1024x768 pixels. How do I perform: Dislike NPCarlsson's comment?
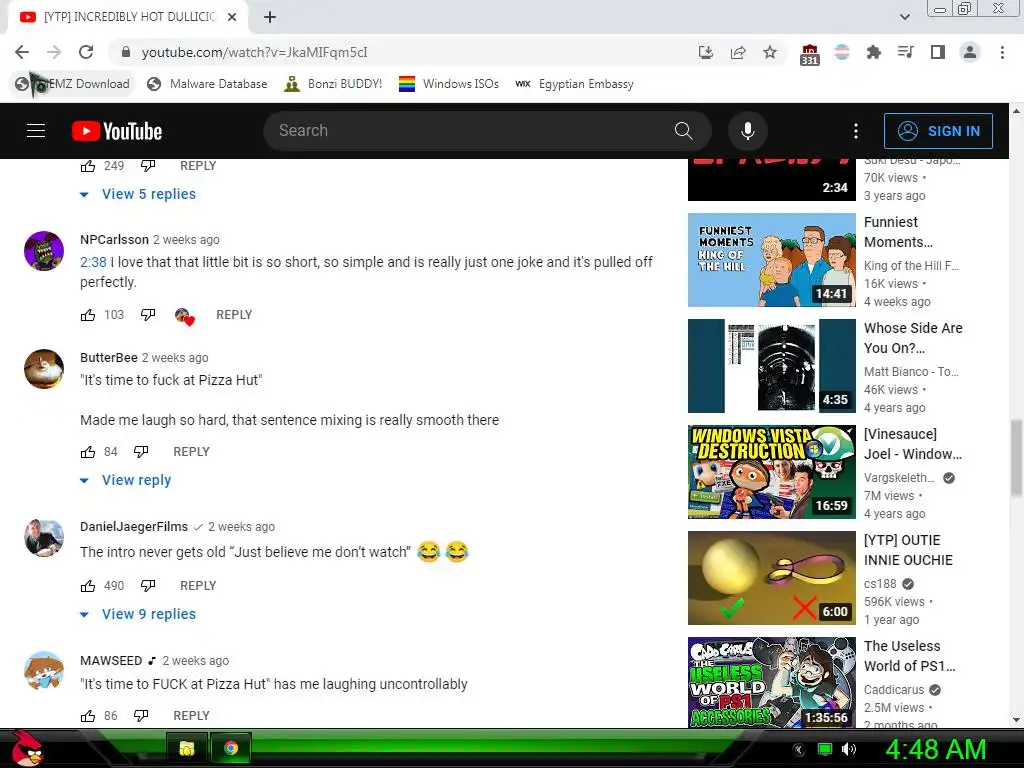coord(148,315)
